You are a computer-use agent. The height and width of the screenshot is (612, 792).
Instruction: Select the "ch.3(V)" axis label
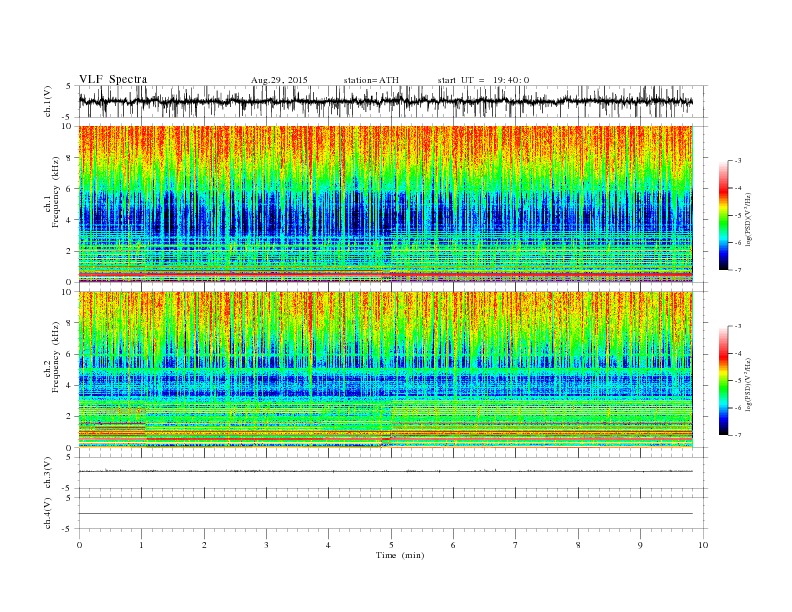pos(48,472)
